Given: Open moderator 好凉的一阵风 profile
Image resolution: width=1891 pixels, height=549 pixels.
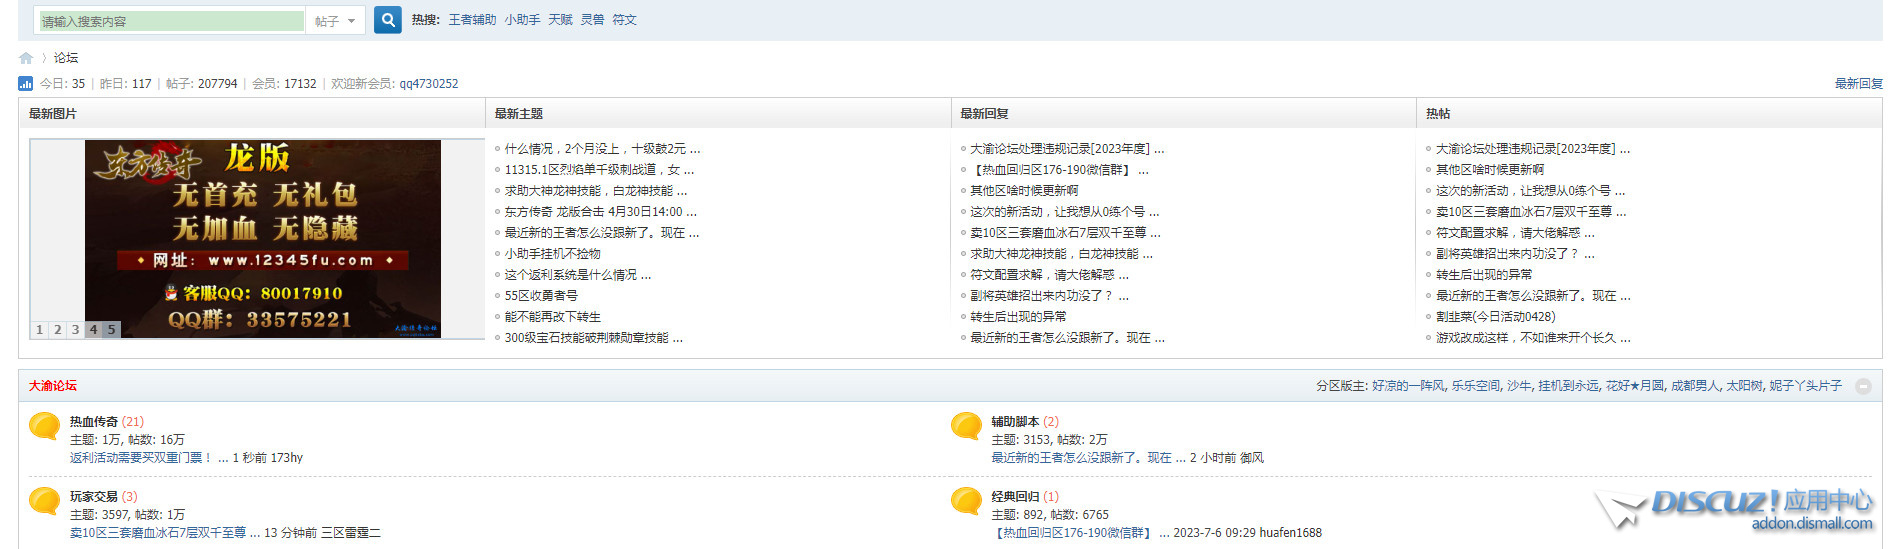Looking at the screenshot, I should point(1408,386).
